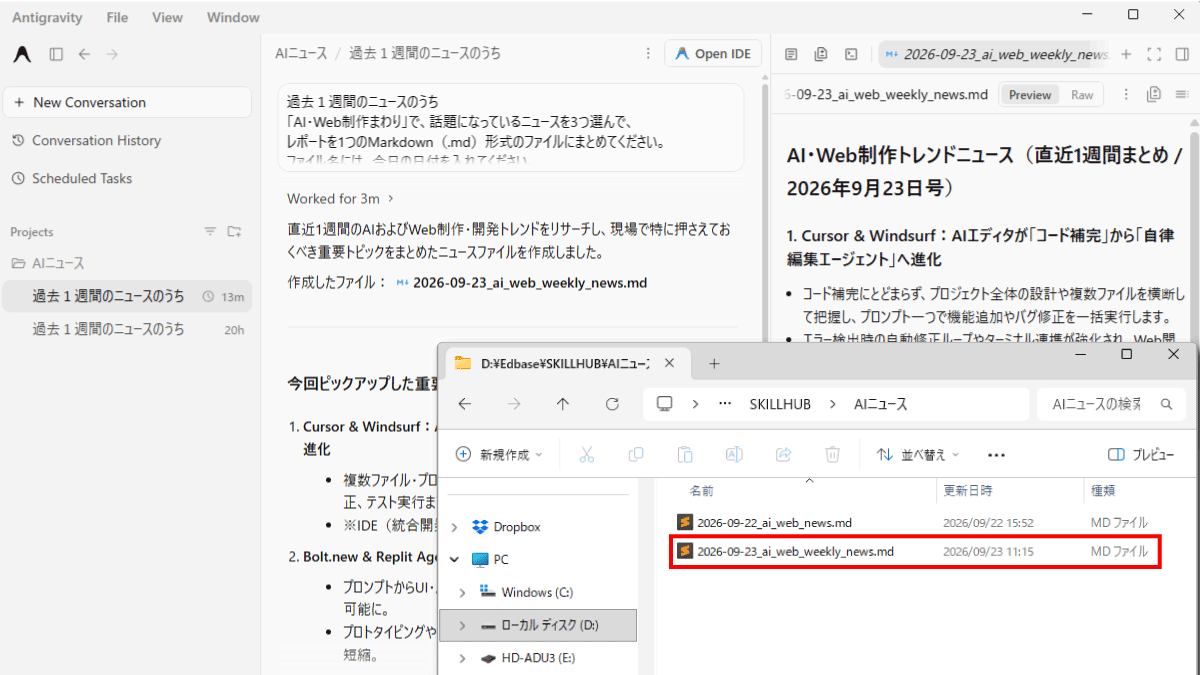Open conversation options three-dot menu

(x=647, y=54)
